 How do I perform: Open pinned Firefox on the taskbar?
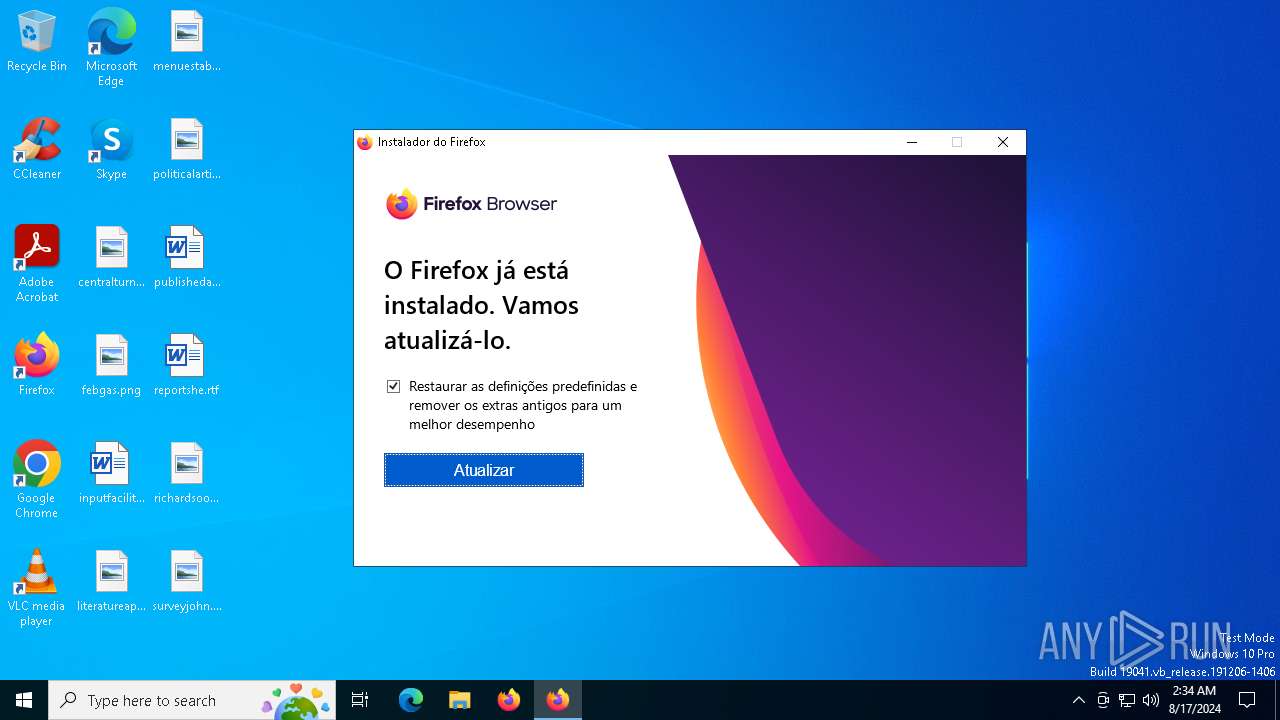pos(509,700)
